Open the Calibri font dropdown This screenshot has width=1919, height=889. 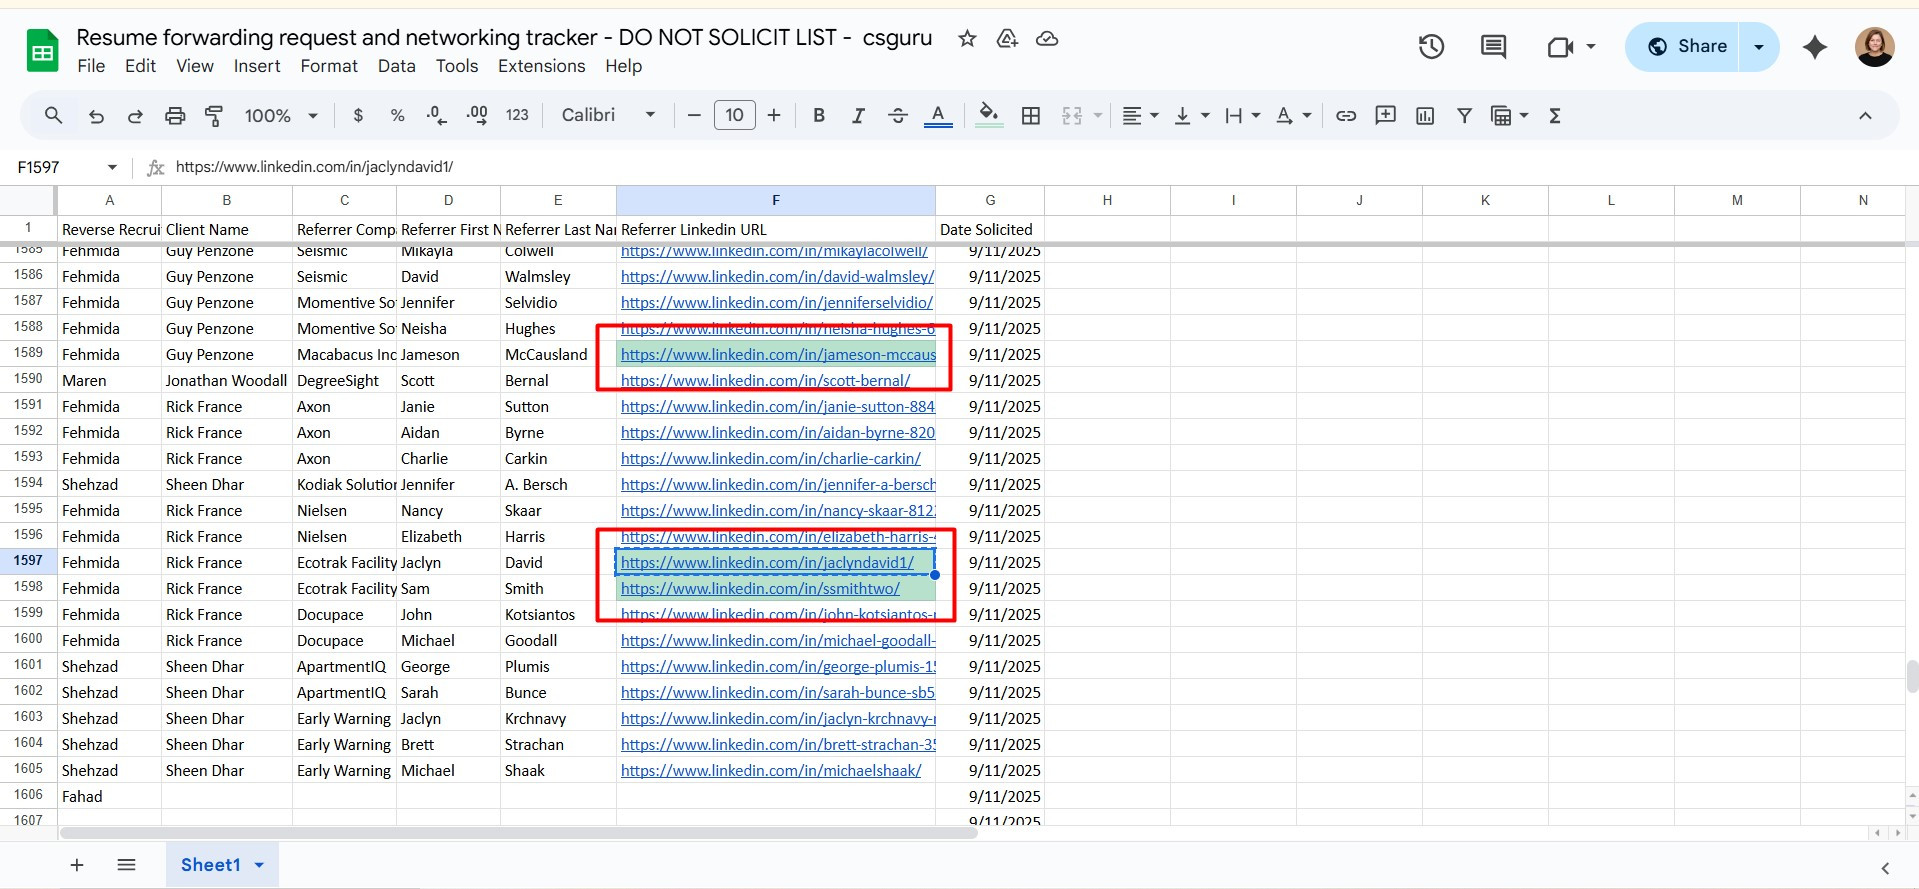coord(608,115)
